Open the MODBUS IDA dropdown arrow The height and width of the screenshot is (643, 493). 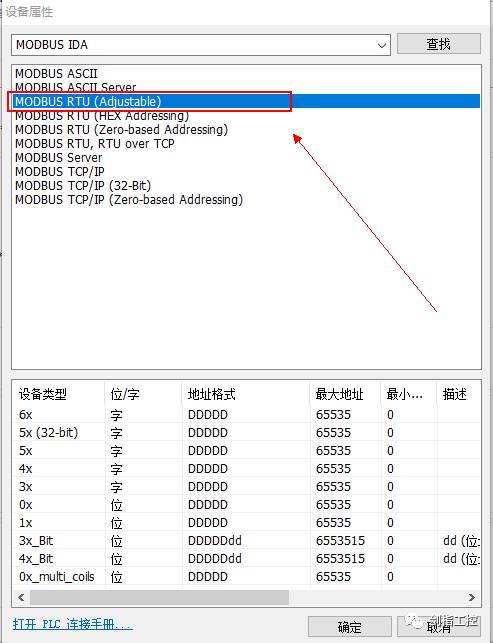point(381,45)
